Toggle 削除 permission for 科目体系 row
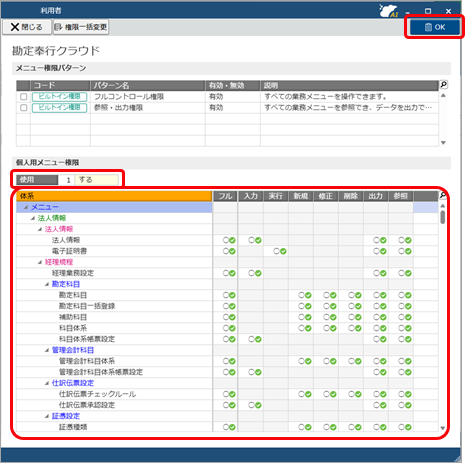 355,328
